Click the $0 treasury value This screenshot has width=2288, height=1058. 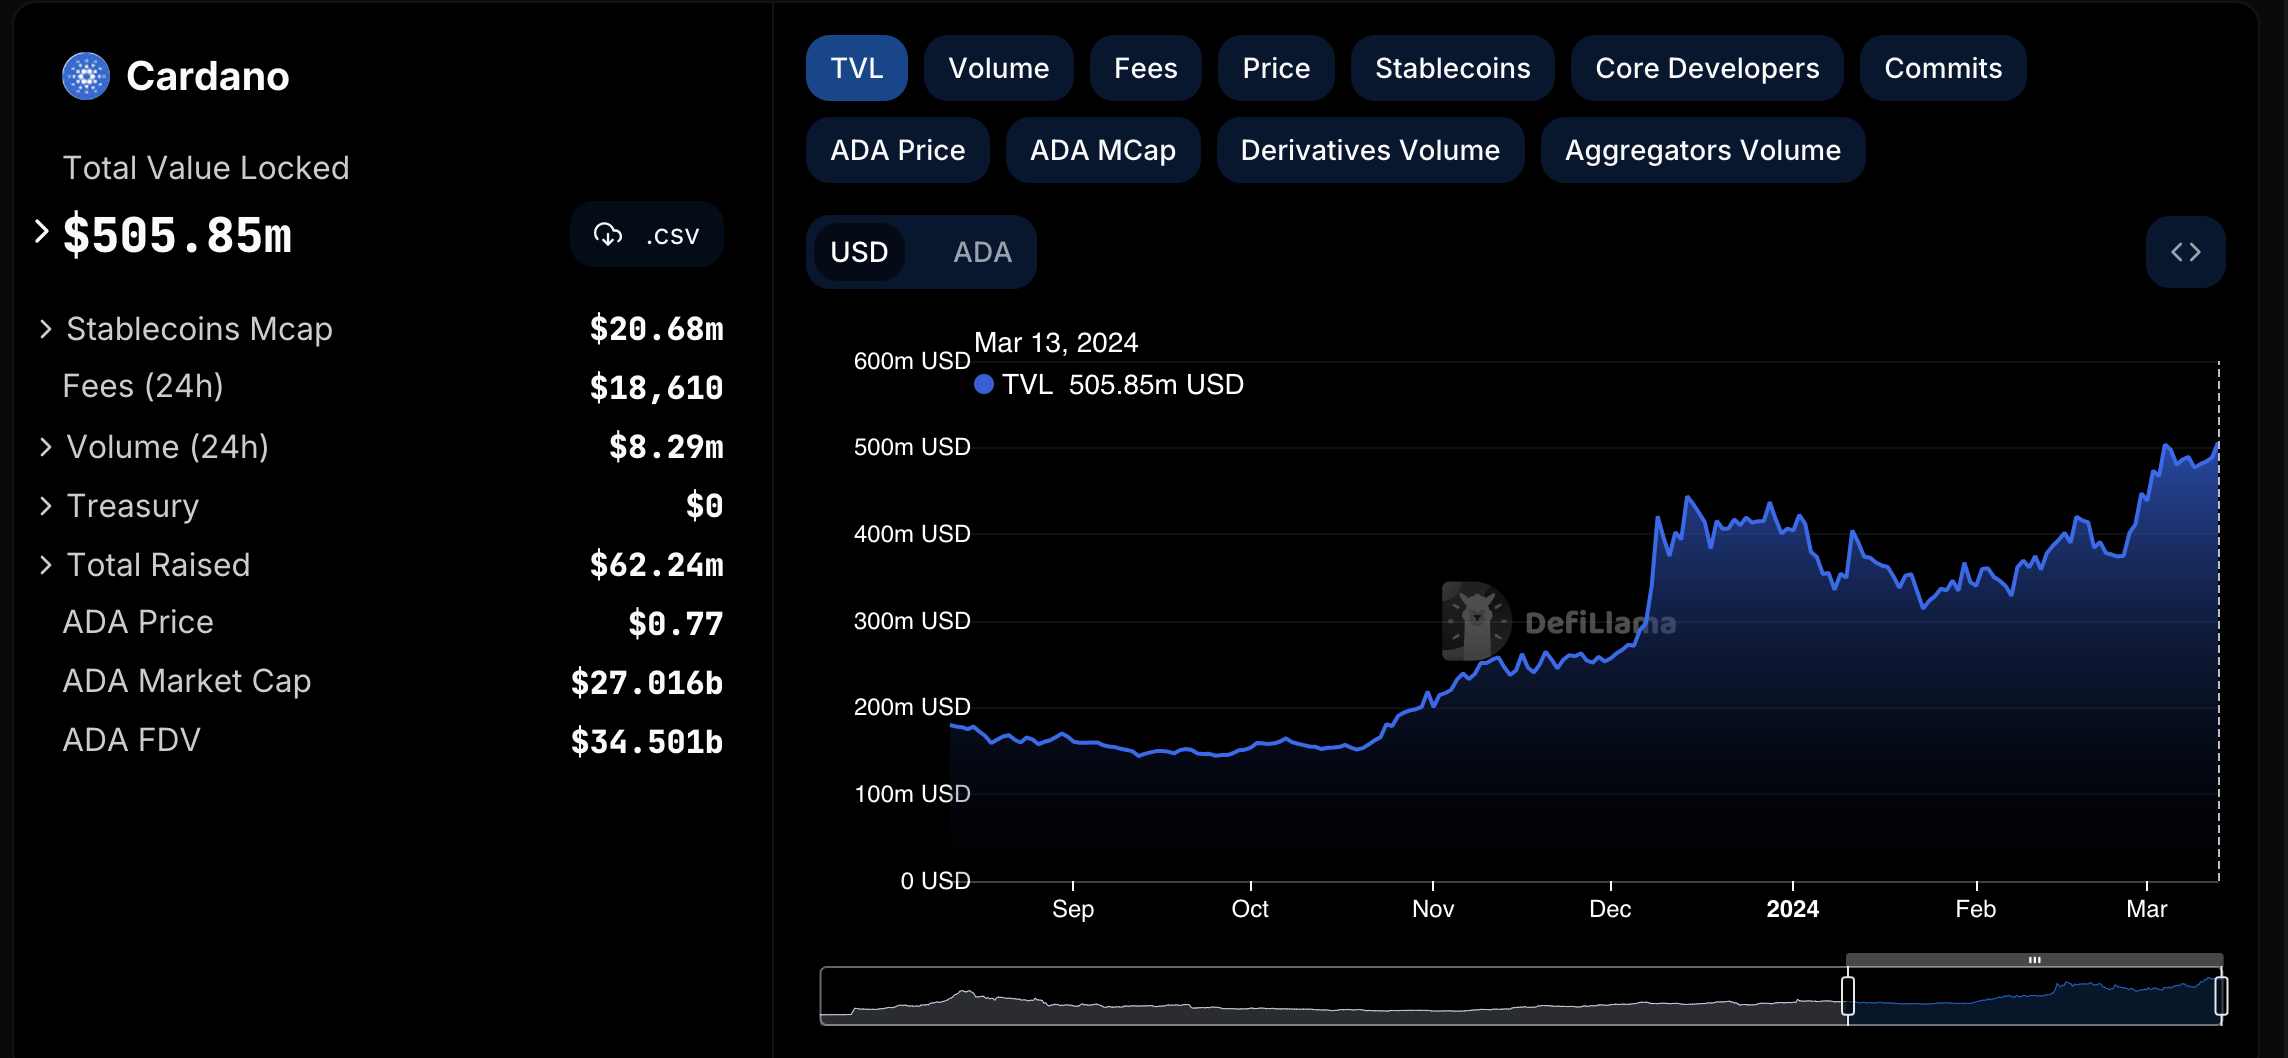point(704,506)
